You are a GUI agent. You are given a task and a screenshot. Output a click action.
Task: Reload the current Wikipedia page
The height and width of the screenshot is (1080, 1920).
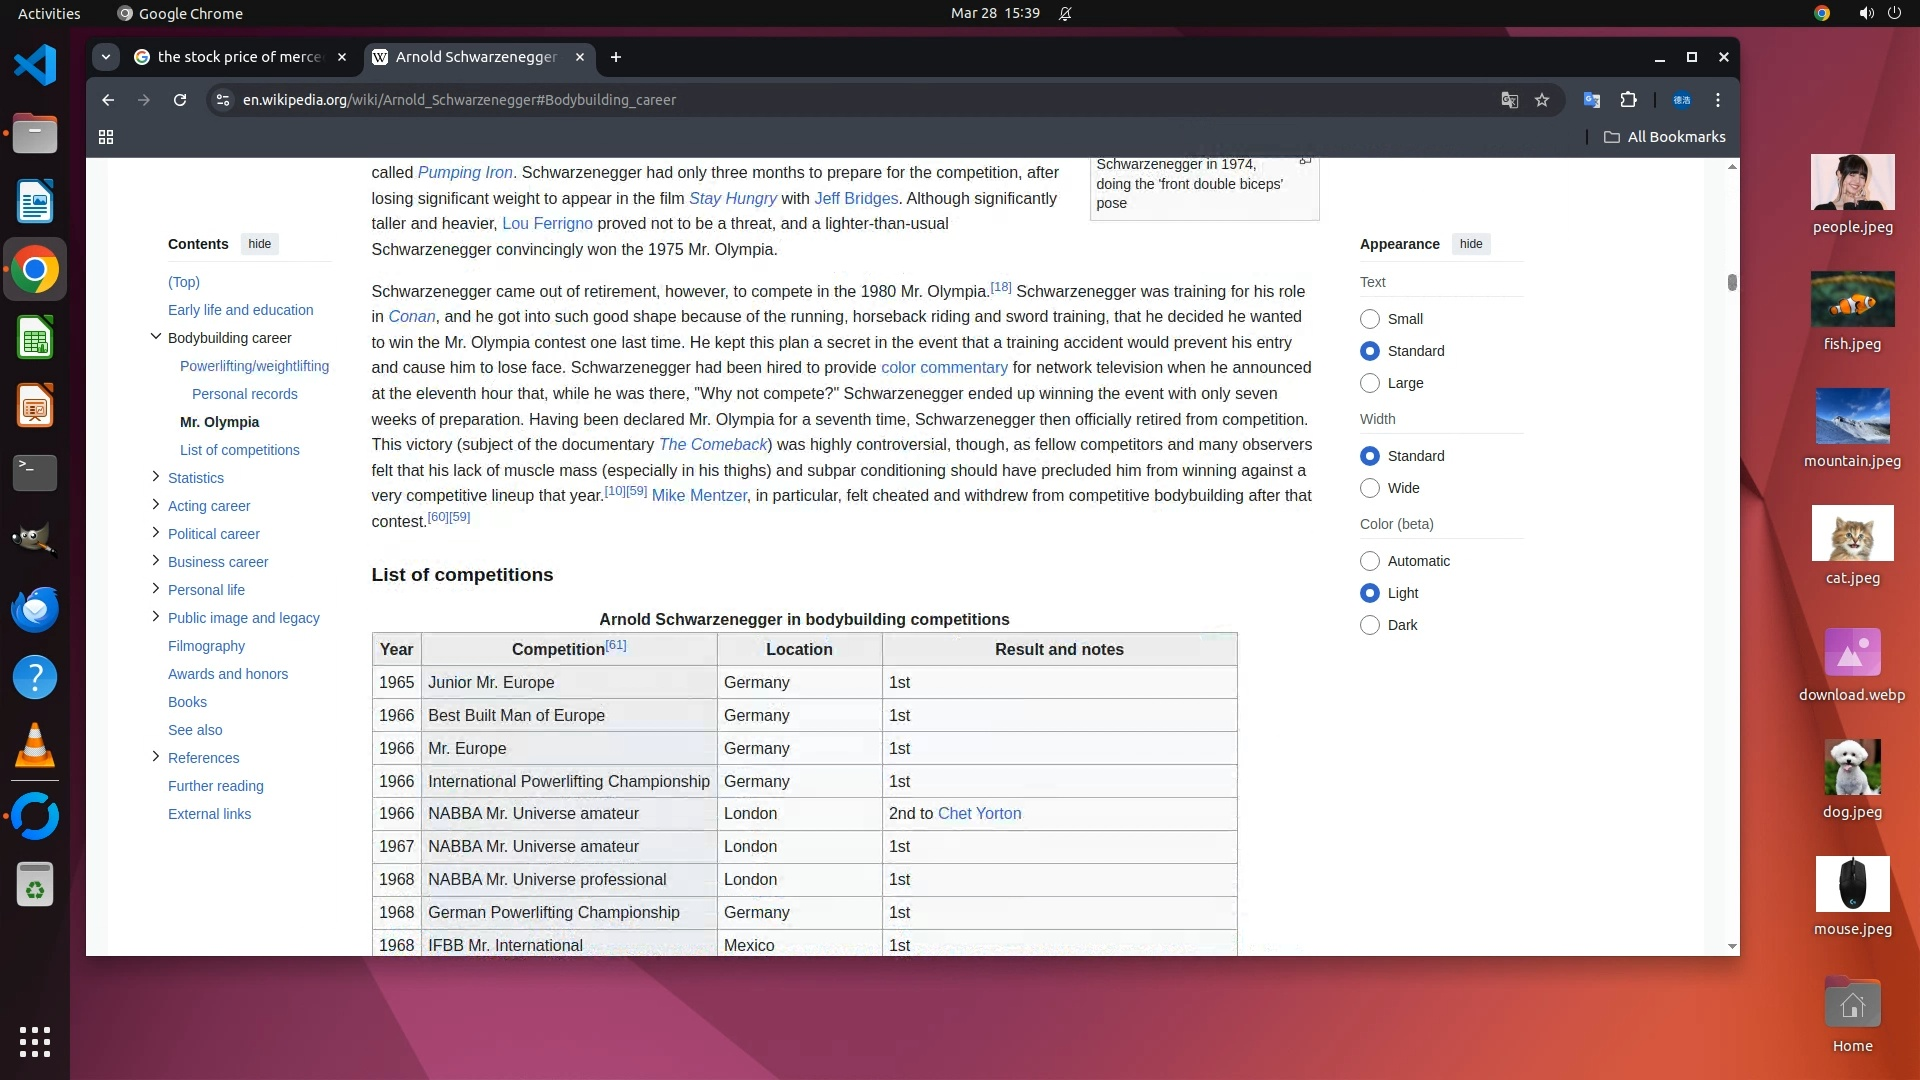pos(180,100)
